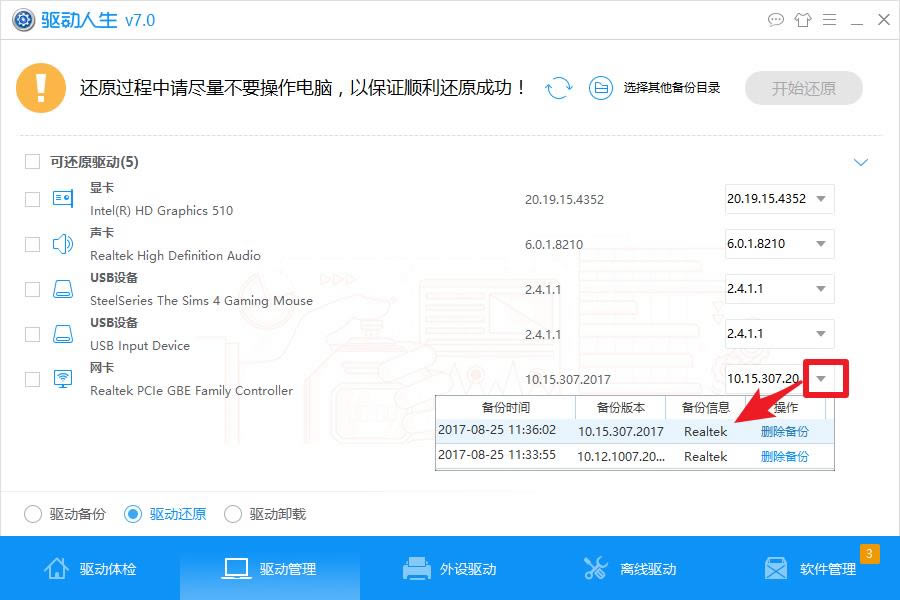Check the USB Input Device checkbox
This screenshot has height=600, width=900.
click(x=32, y=334)
